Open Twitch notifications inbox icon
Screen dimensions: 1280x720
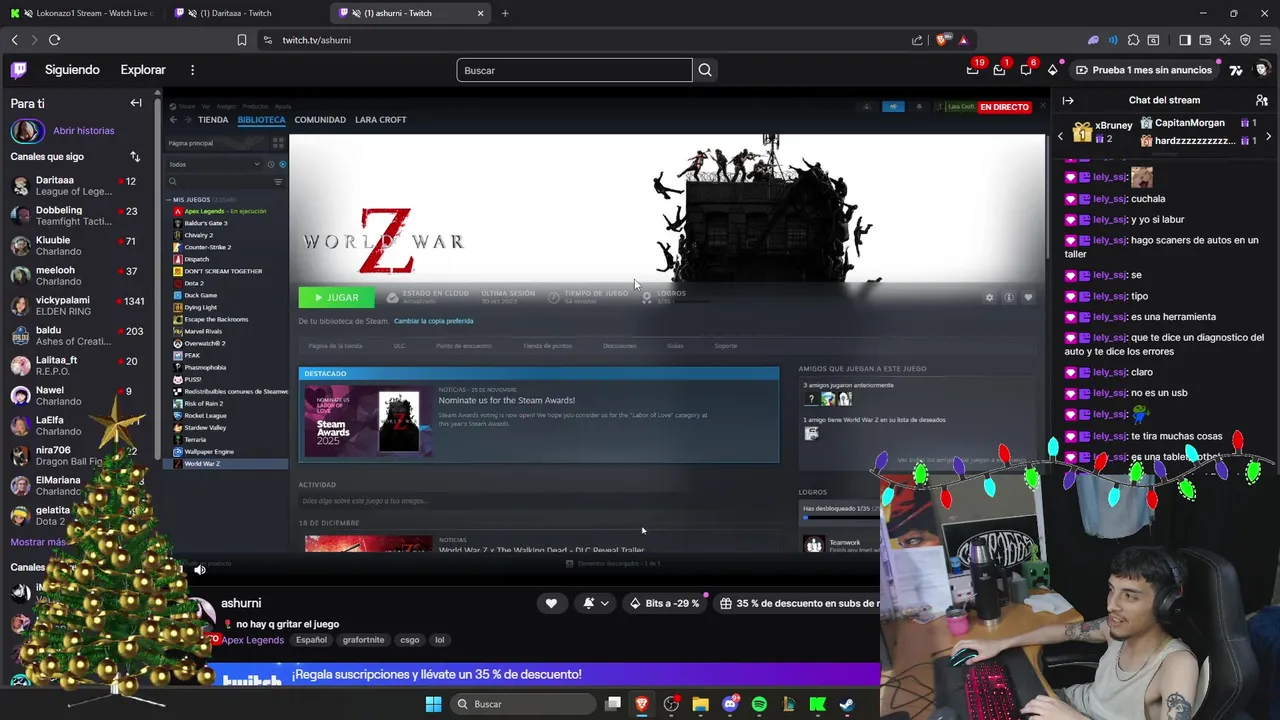point(999,70)
